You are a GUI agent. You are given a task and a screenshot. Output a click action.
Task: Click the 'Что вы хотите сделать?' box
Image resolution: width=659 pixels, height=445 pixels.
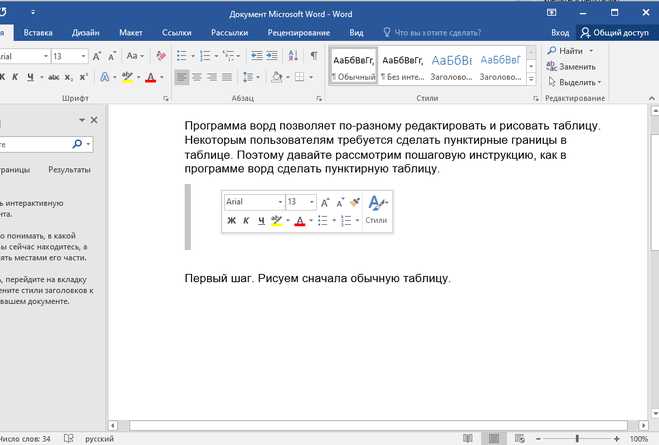pos(432,33)
